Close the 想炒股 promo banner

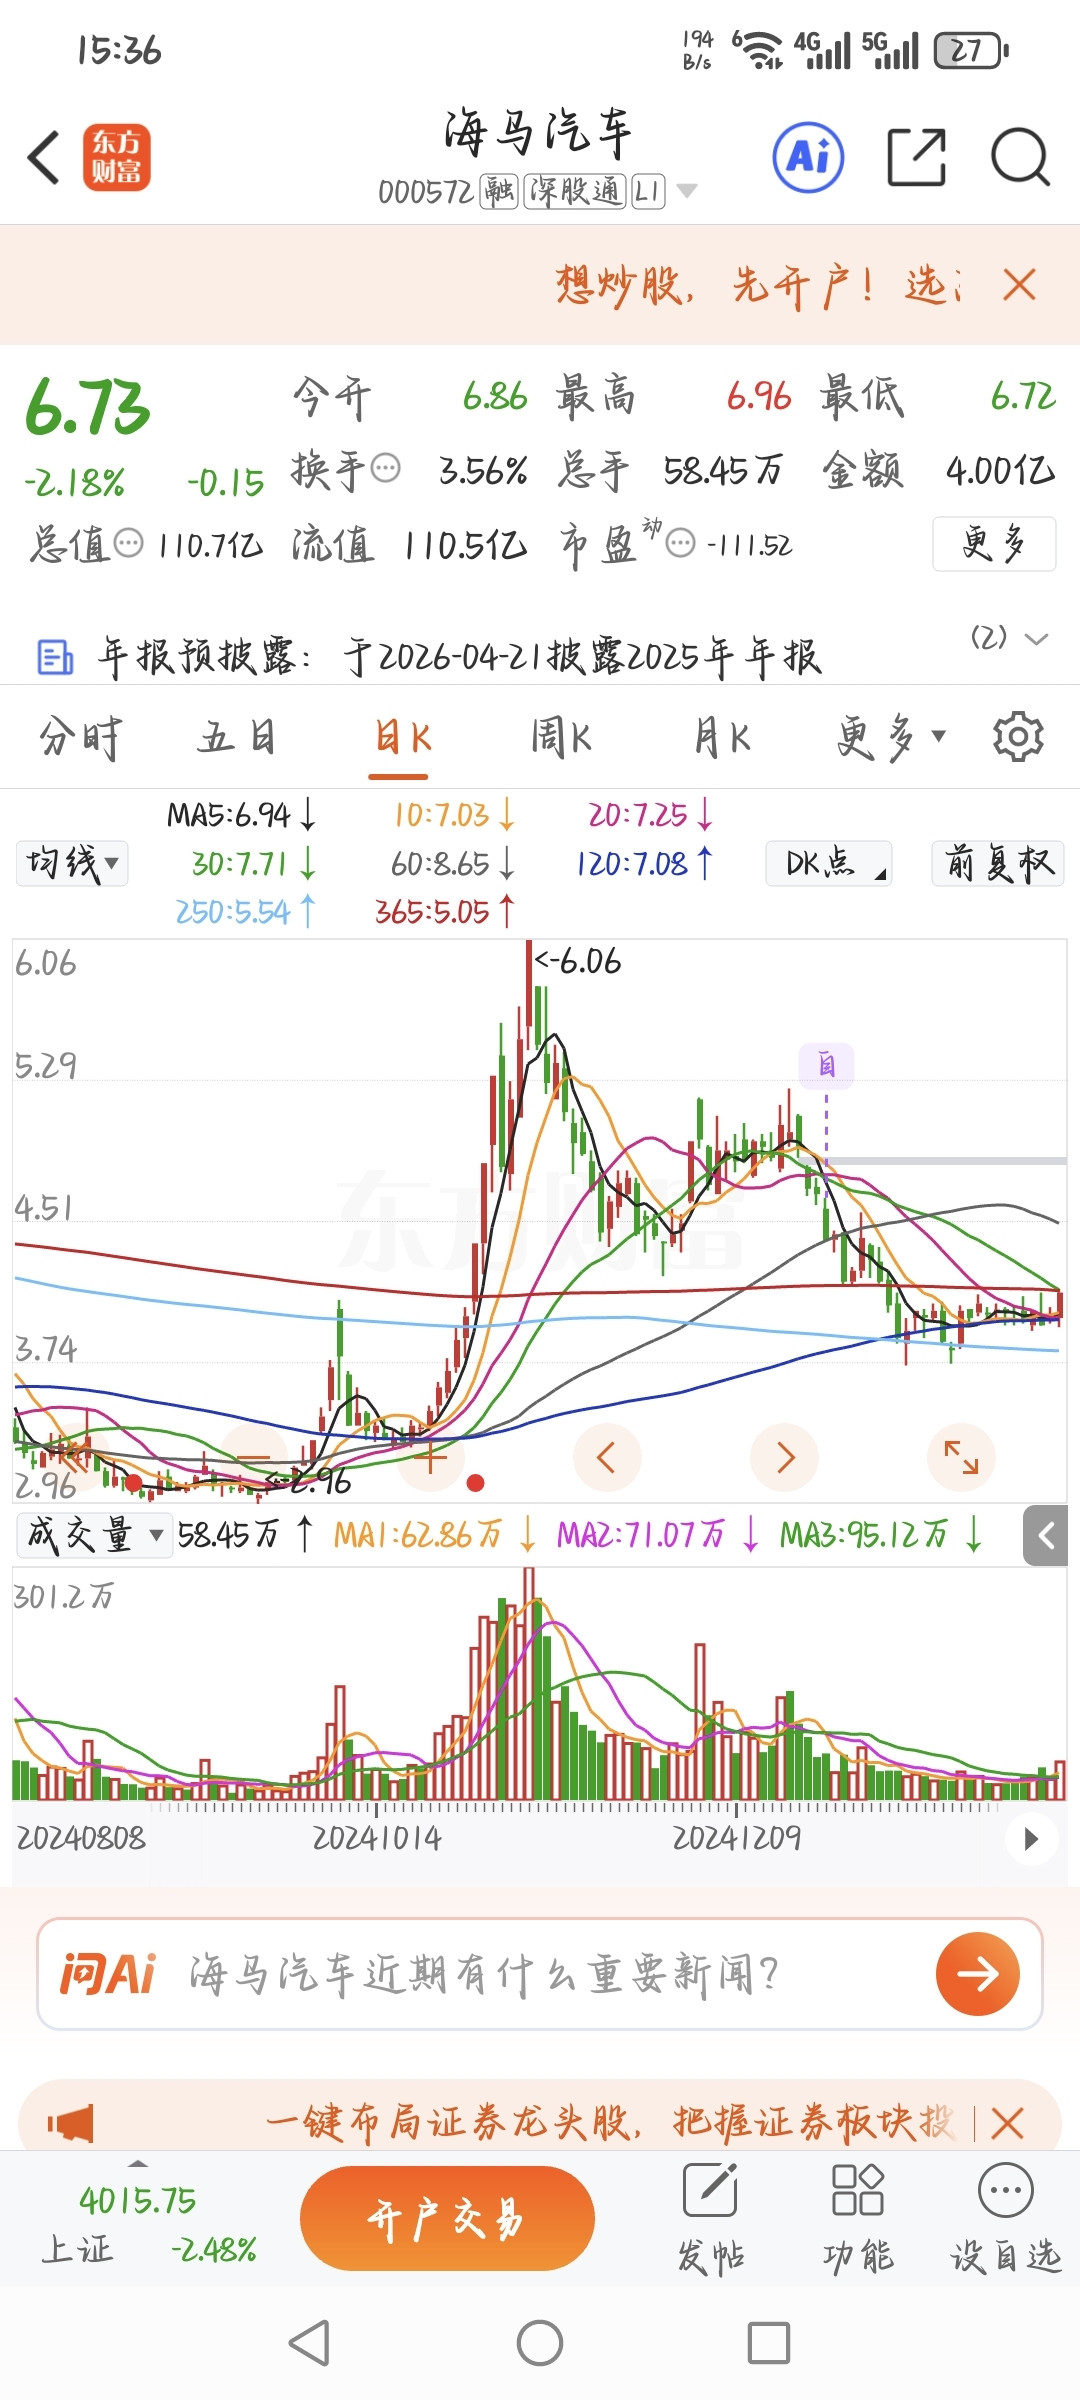point(1019,285)
